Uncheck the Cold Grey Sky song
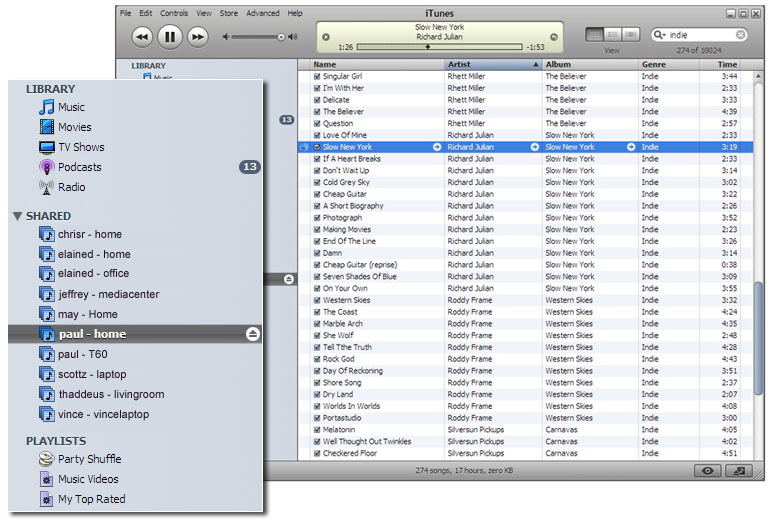The height and width of the screenshot is (529, 775). point(317,182)
